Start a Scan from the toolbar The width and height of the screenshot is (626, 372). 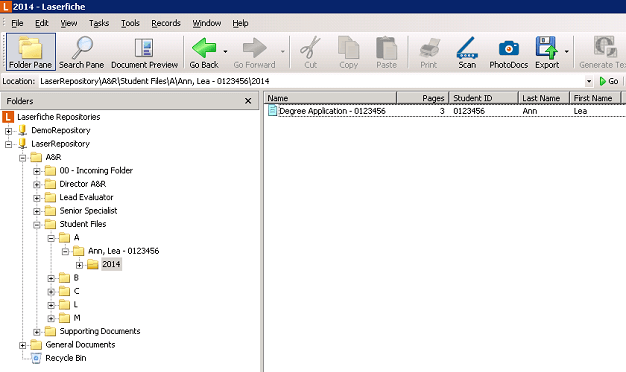click(x=467, y=52)
